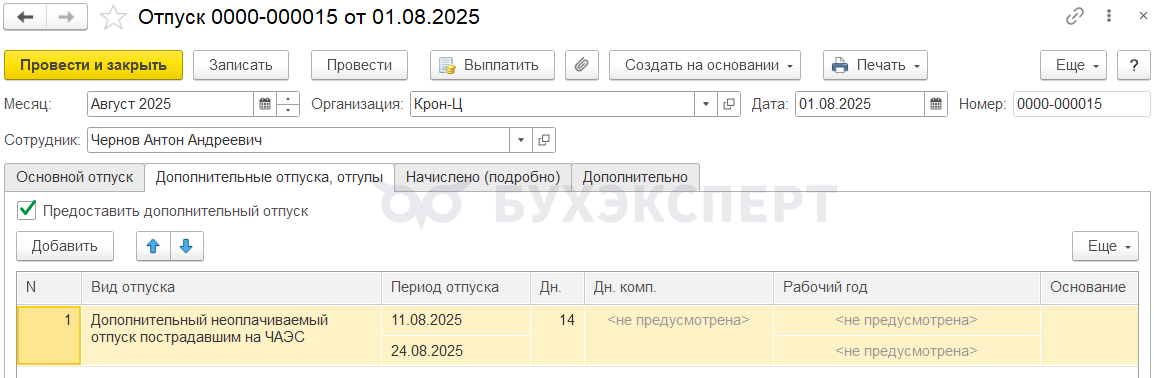Expand the Сотрудник dropdown list
Screen dimensions: 1154x378
pyautogui.click(x=521, y=140)
